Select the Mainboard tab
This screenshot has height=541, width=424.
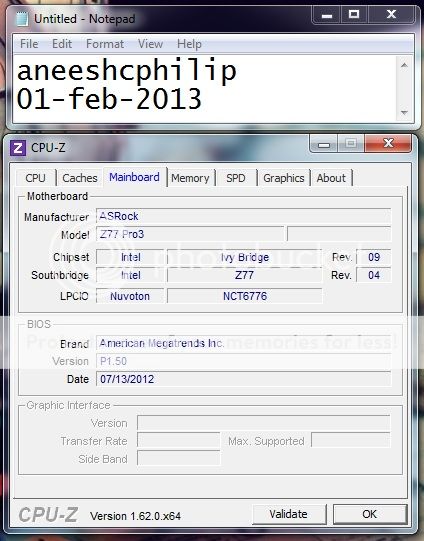click(135, 177)
